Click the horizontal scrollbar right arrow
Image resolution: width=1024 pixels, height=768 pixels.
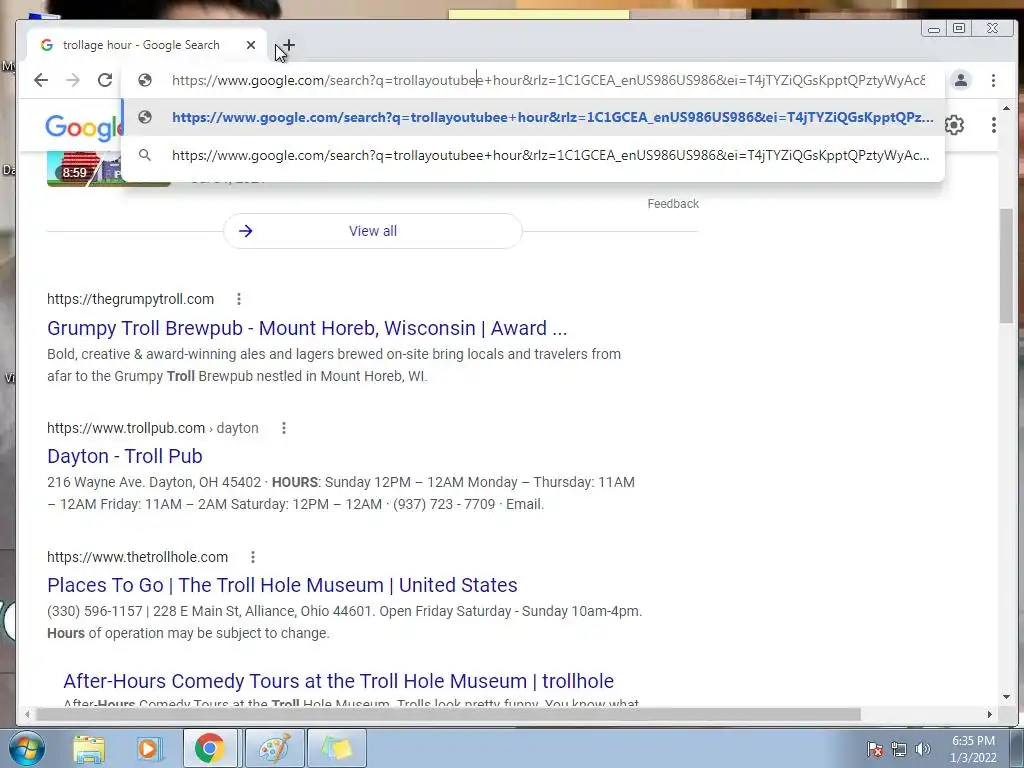coord(989,714)
